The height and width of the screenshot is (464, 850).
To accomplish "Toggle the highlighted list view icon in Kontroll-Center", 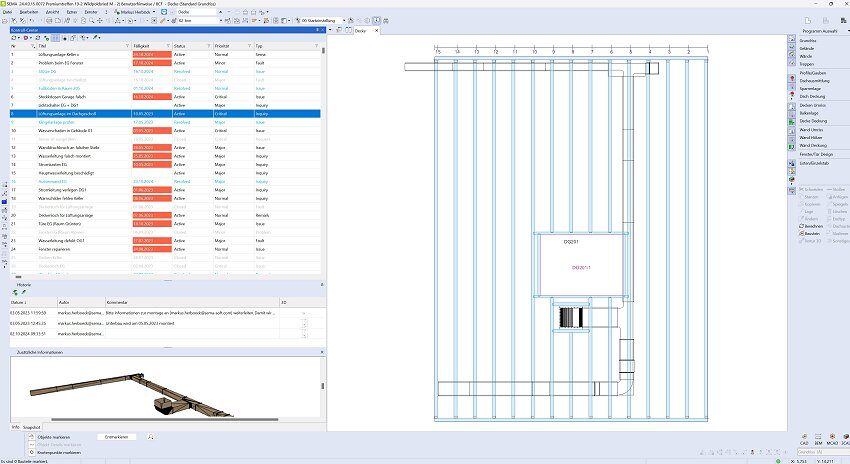I will pyautogui.click(x=55, y=38).
